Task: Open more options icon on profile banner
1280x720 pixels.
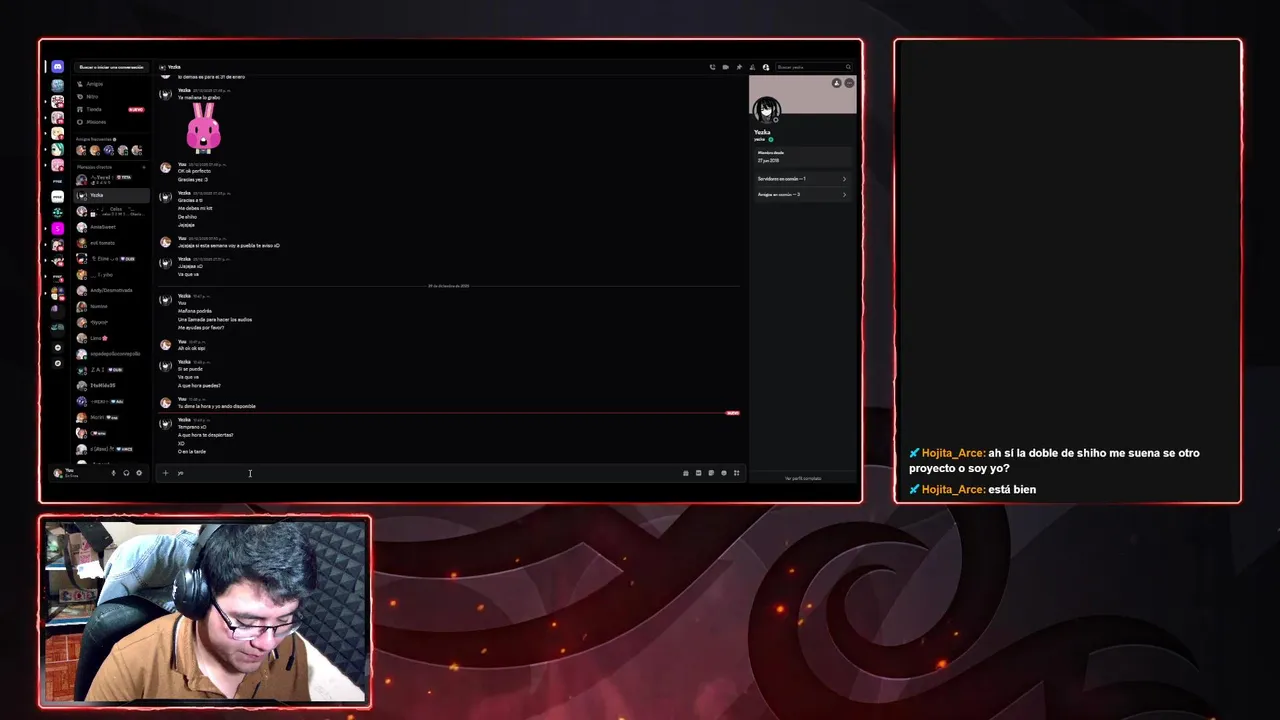Action: 849,83
